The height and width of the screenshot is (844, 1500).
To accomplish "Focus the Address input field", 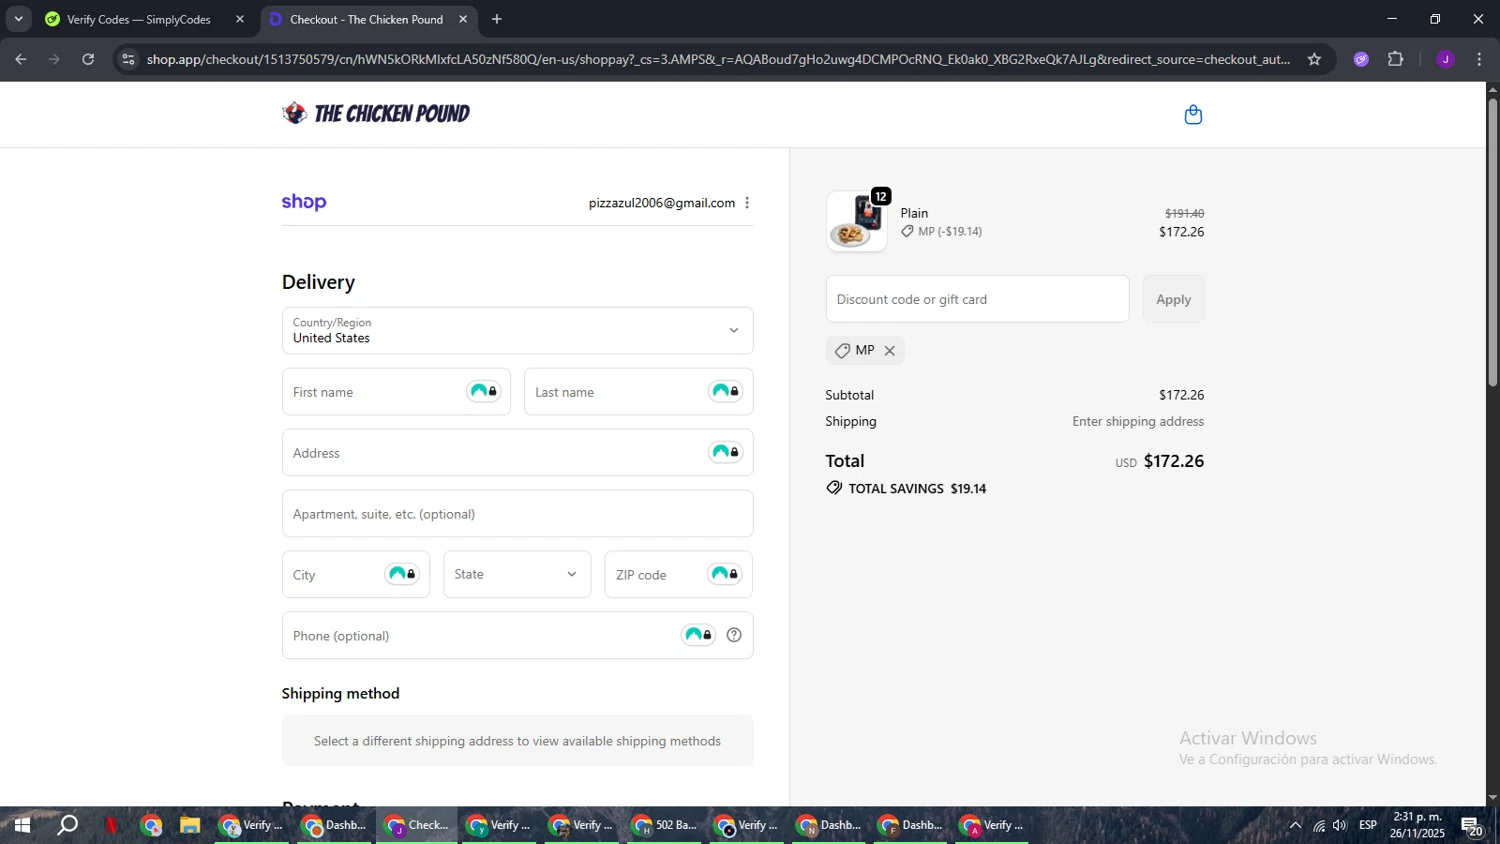I will (517, 453).
